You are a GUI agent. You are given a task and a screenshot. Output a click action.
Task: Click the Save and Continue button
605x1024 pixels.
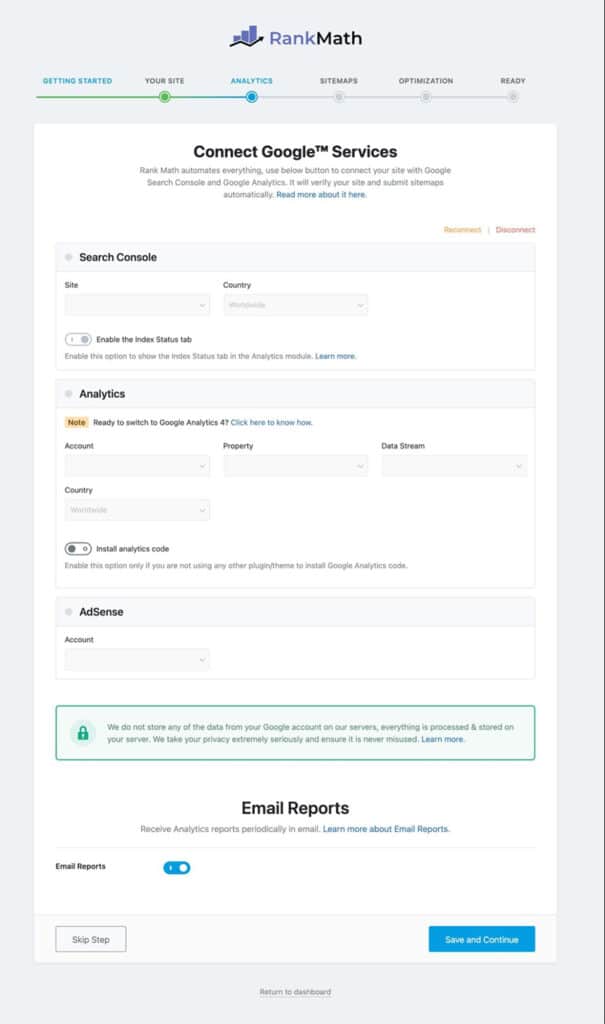pyautogui.click(x=481, y=939)
